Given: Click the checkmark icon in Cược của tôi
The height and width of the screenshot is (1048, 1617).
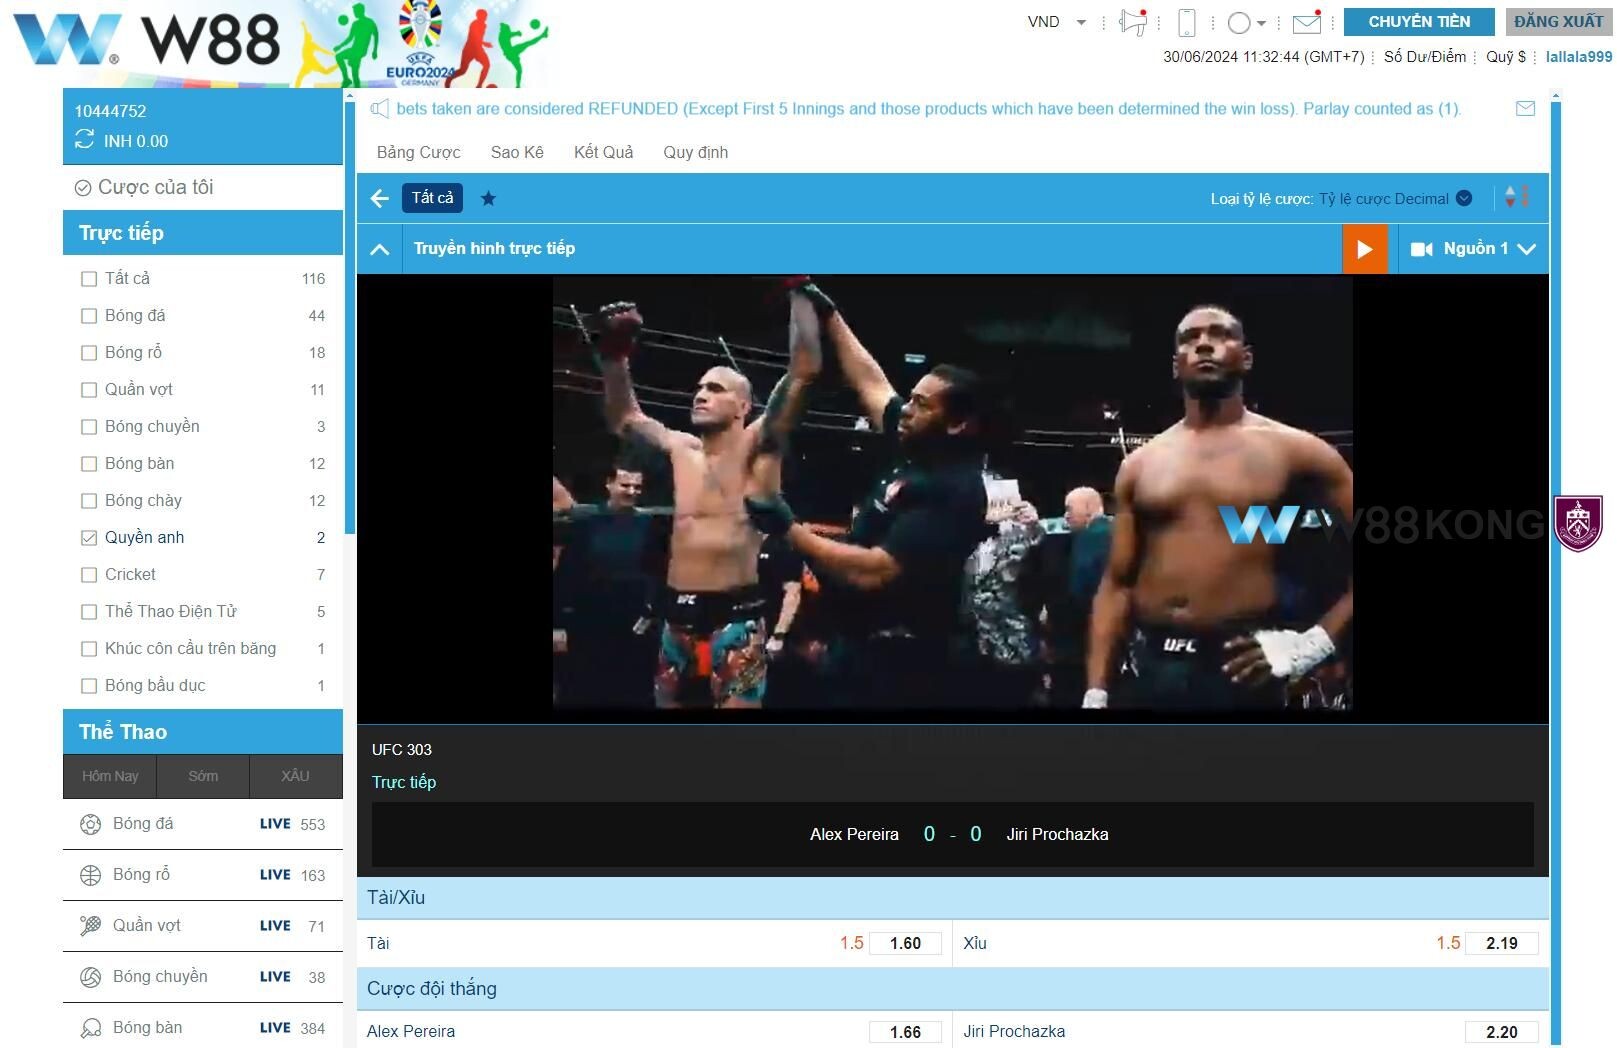Looking at the screenshot, I should point(83,188).
